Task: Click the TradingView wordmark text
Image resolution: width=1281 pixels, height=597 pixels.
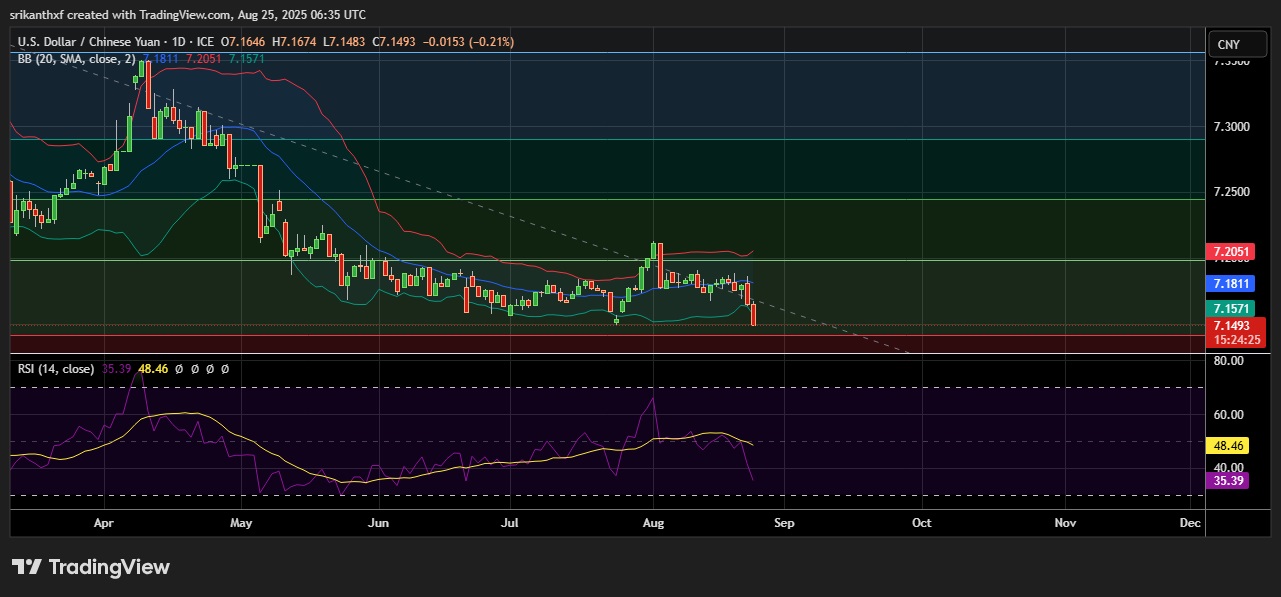Action: 109,567
